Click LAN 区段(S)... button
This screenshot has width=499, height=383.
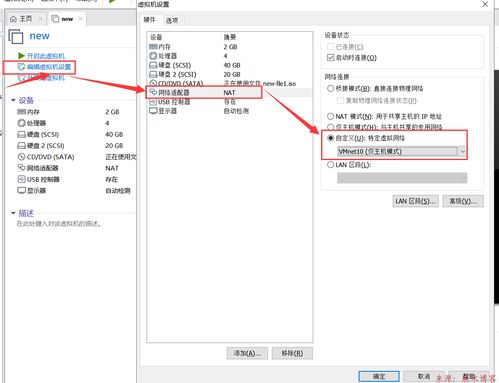pos(415,201)
